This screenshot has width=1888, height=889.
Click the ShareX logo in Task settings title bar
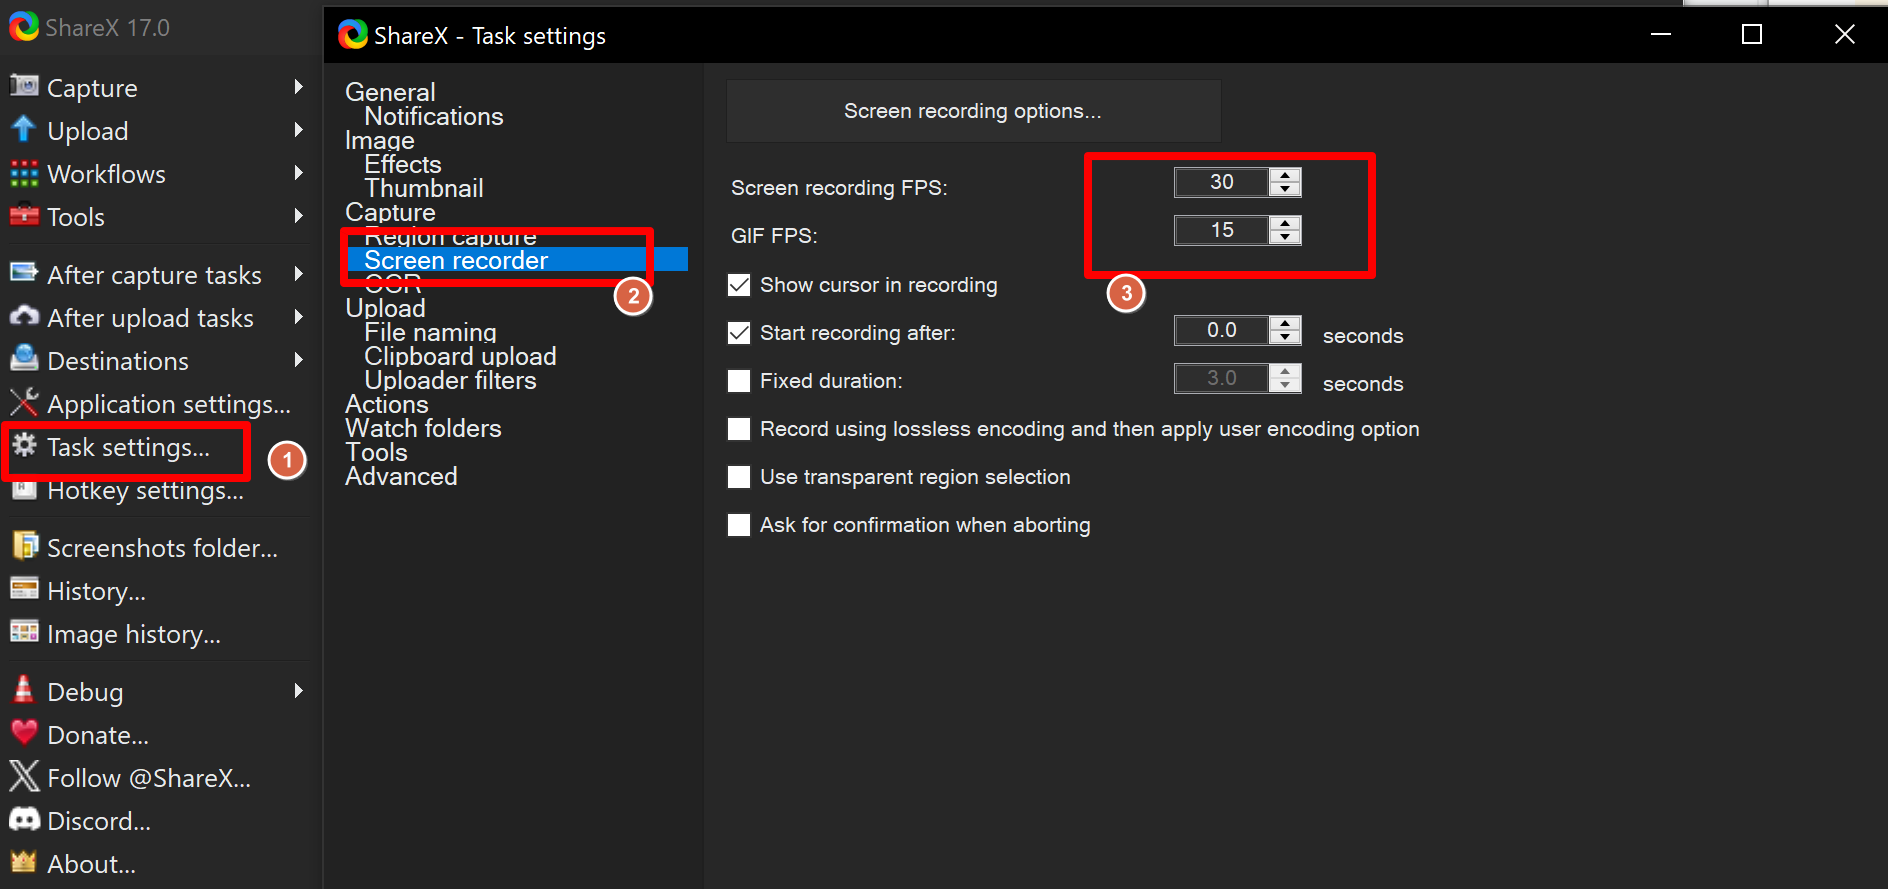(353, 35)
